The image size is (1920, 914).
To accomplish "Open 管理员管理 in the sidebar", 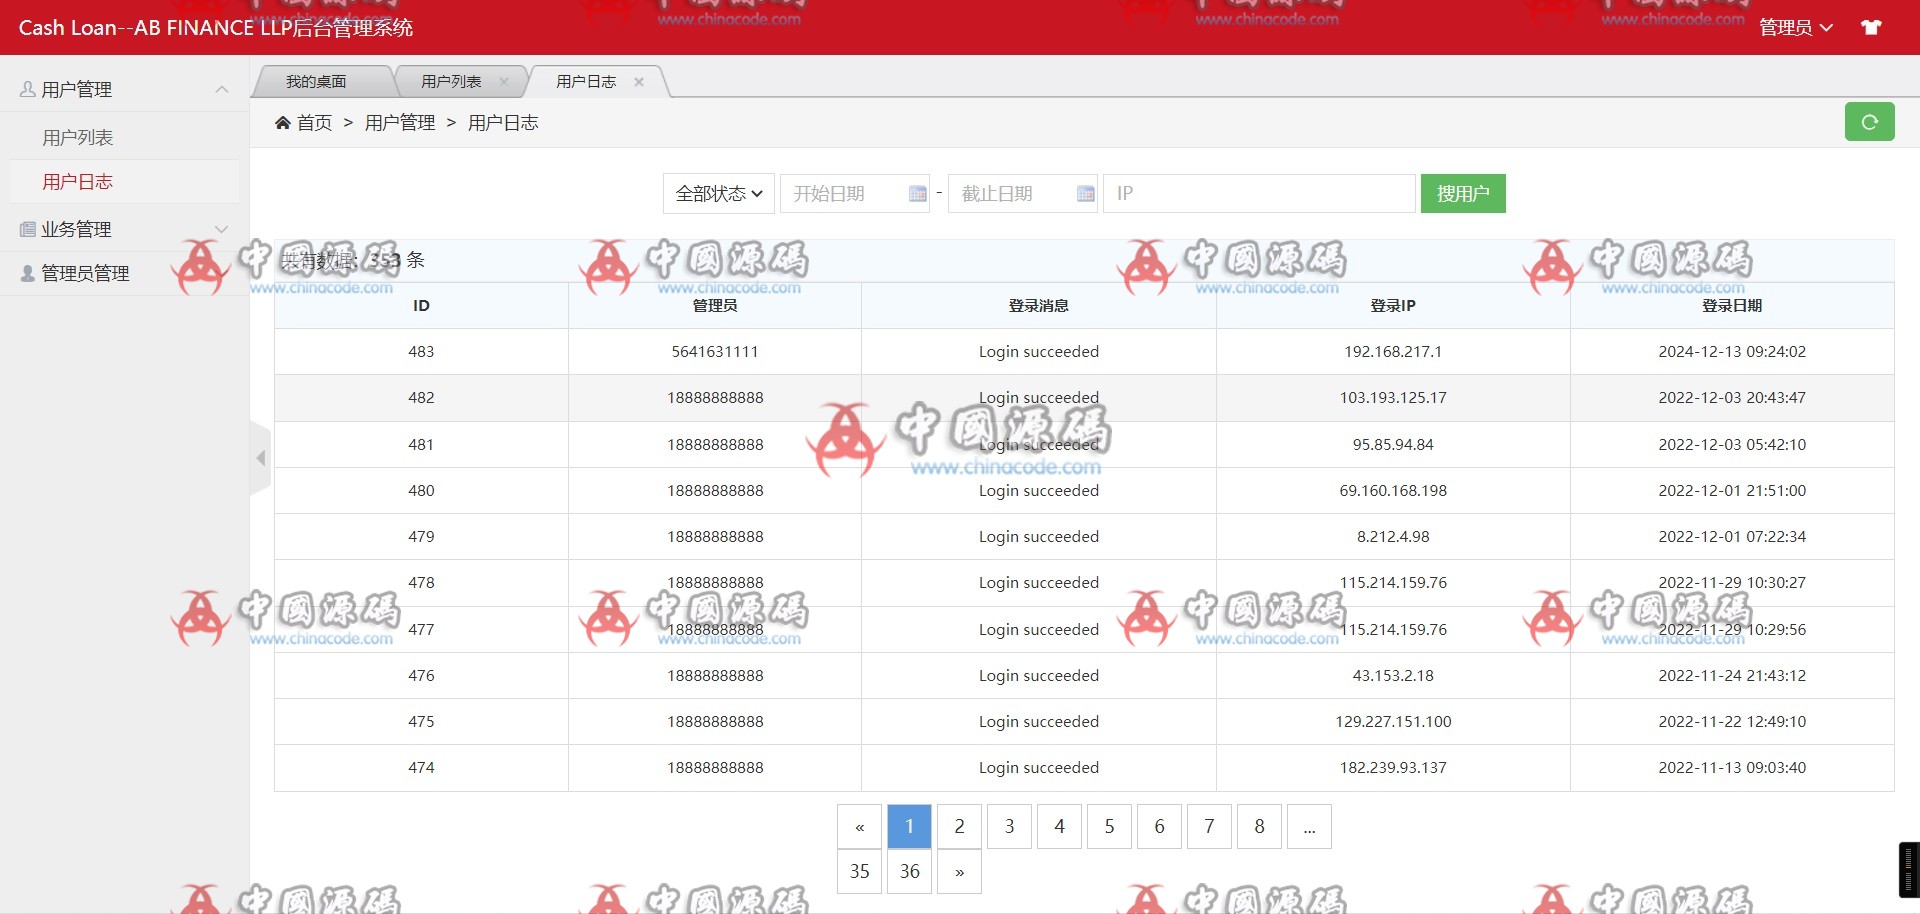I will (85, 273).
